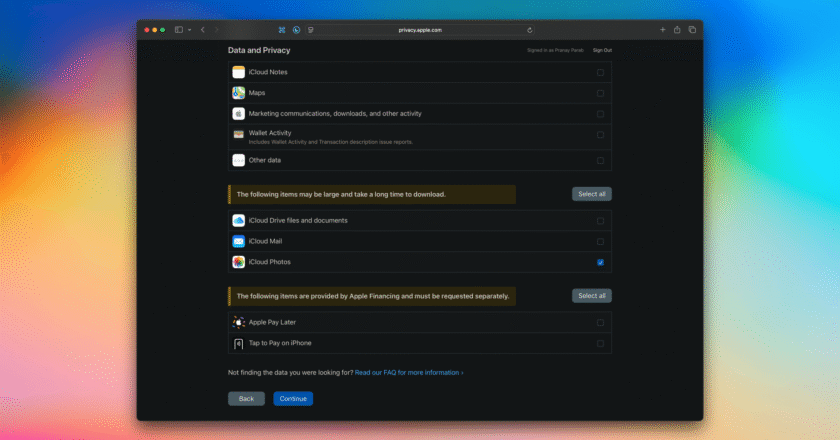
Task: Check iCloud Drive files and documents checkbox
Action: 600,221
